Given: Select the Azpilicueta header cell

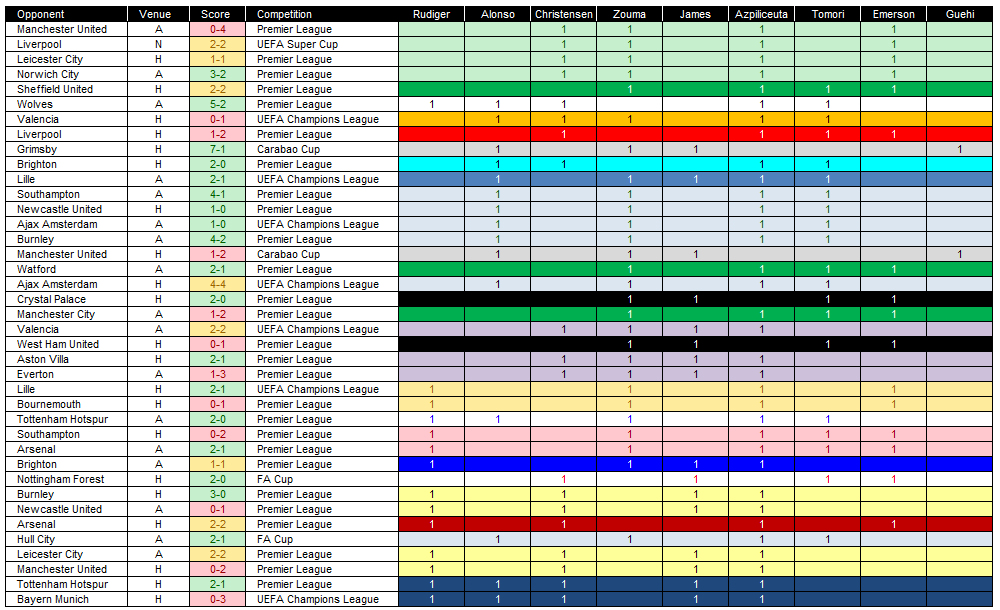Looking at the screenshot, I should pyautogui.click(x=761, y=14).
